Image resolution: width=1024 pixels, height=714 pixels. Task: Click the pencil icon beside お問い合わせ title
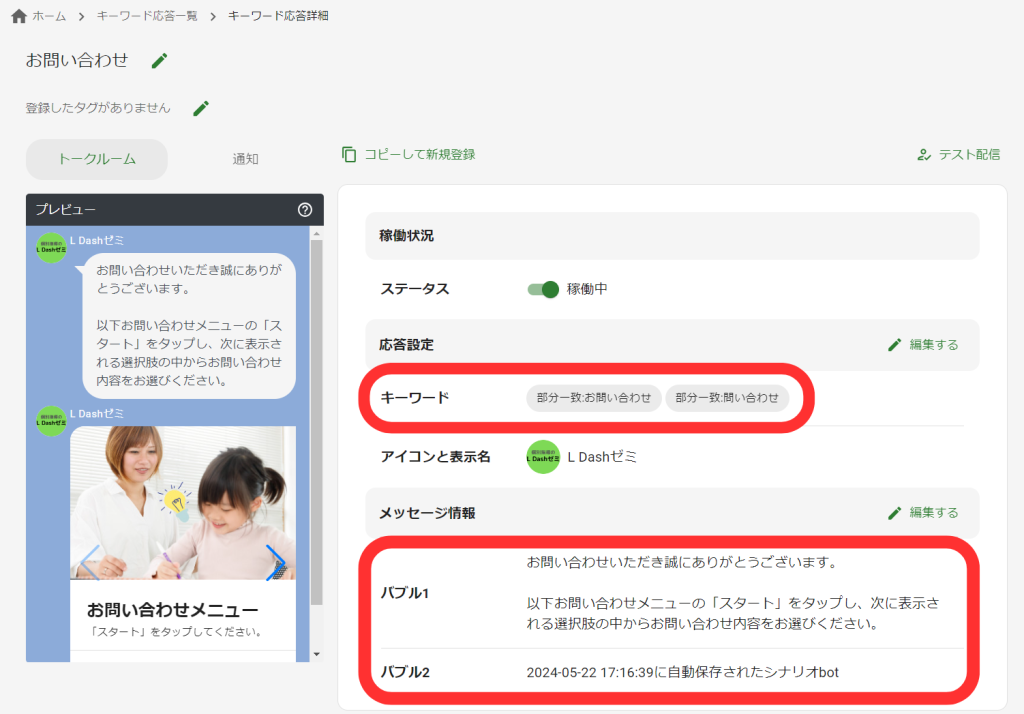coord(159,60)
